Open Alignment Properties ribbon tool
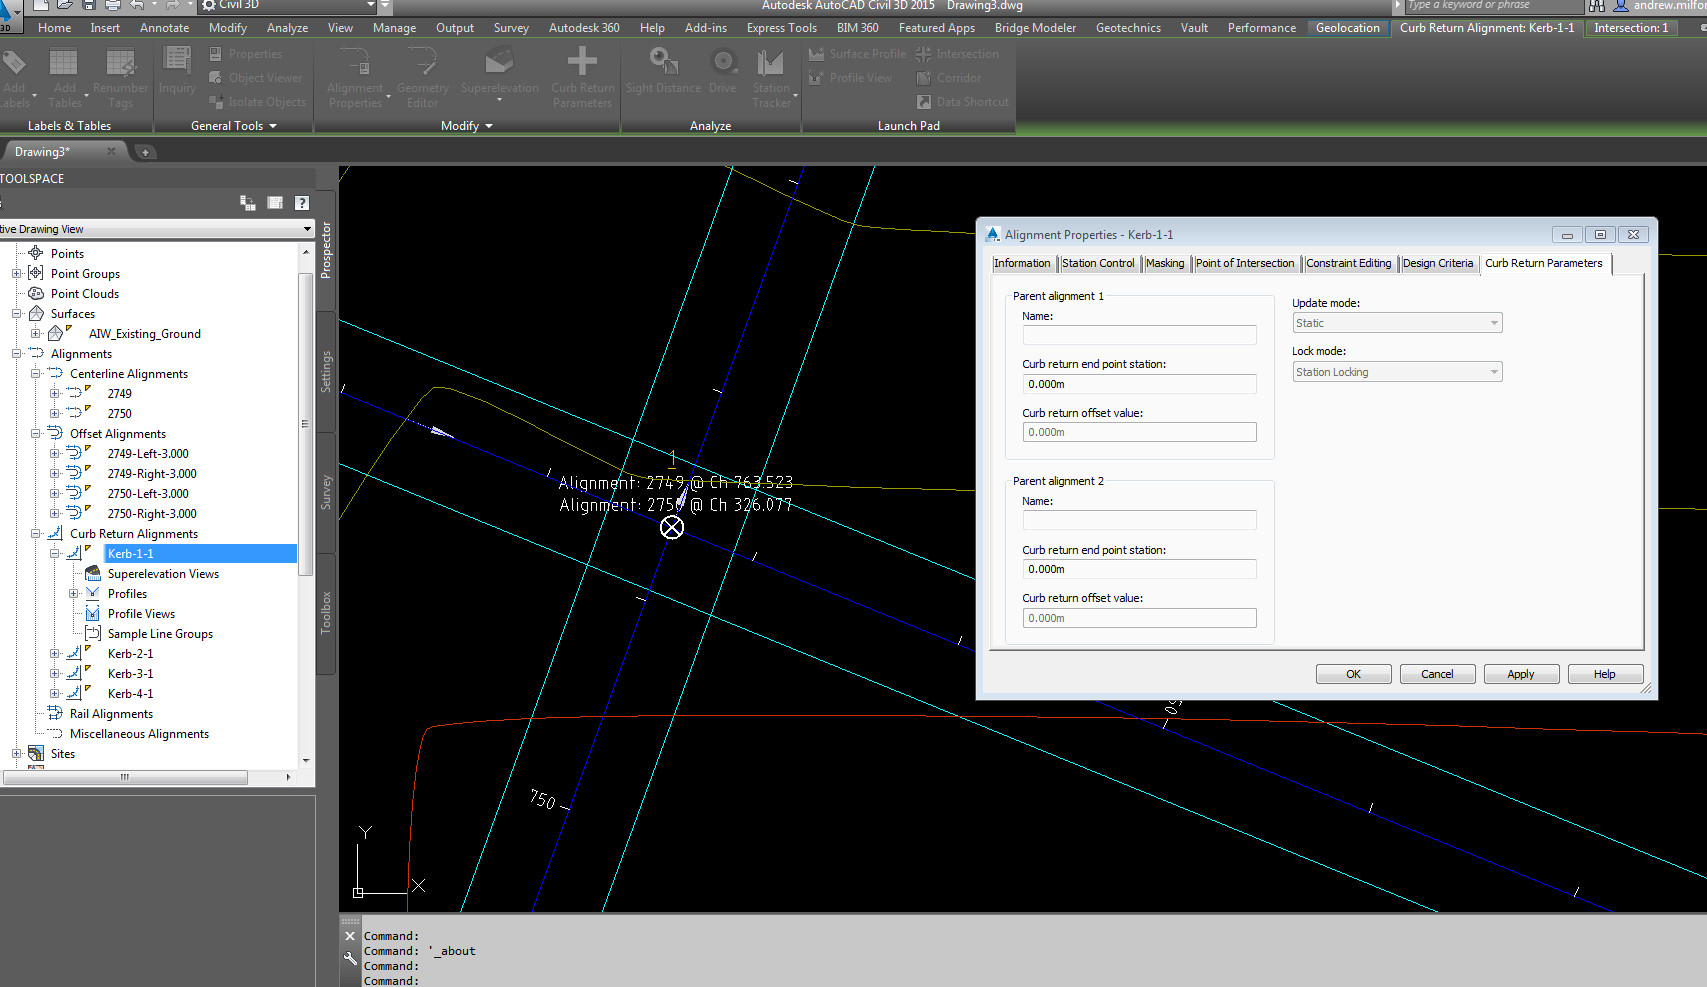1707x987 pixels. tap(355, 77)
